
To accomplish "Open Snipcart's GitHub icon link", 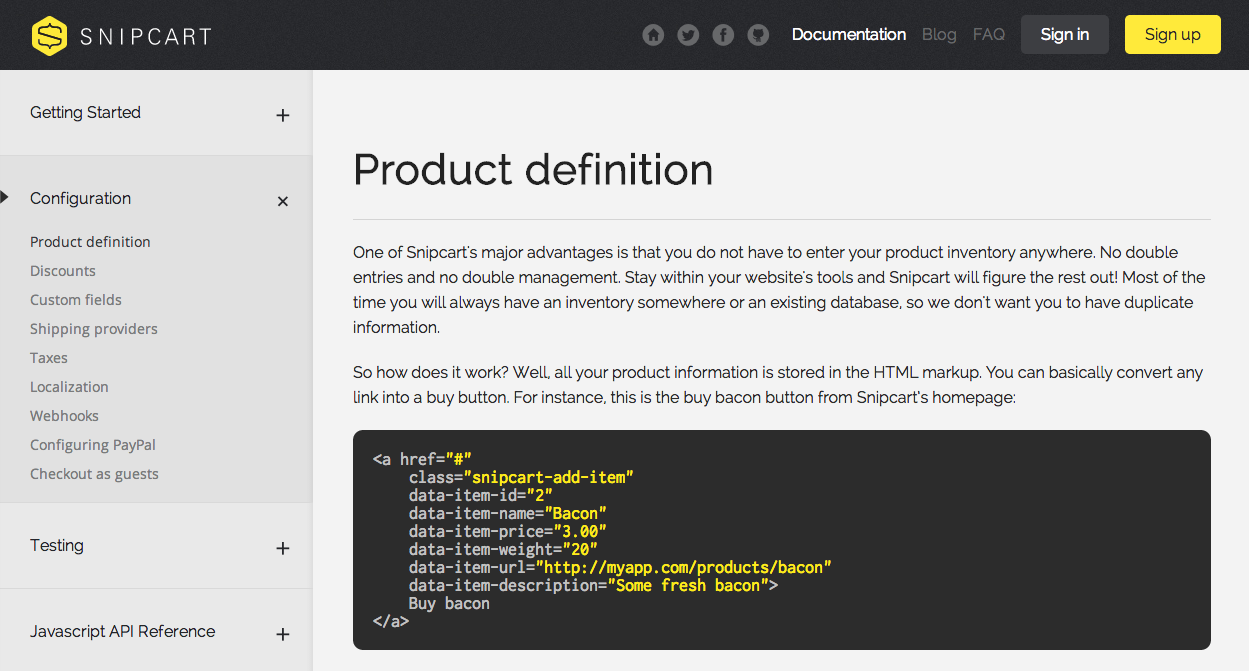I will click(x=758, y=35).
